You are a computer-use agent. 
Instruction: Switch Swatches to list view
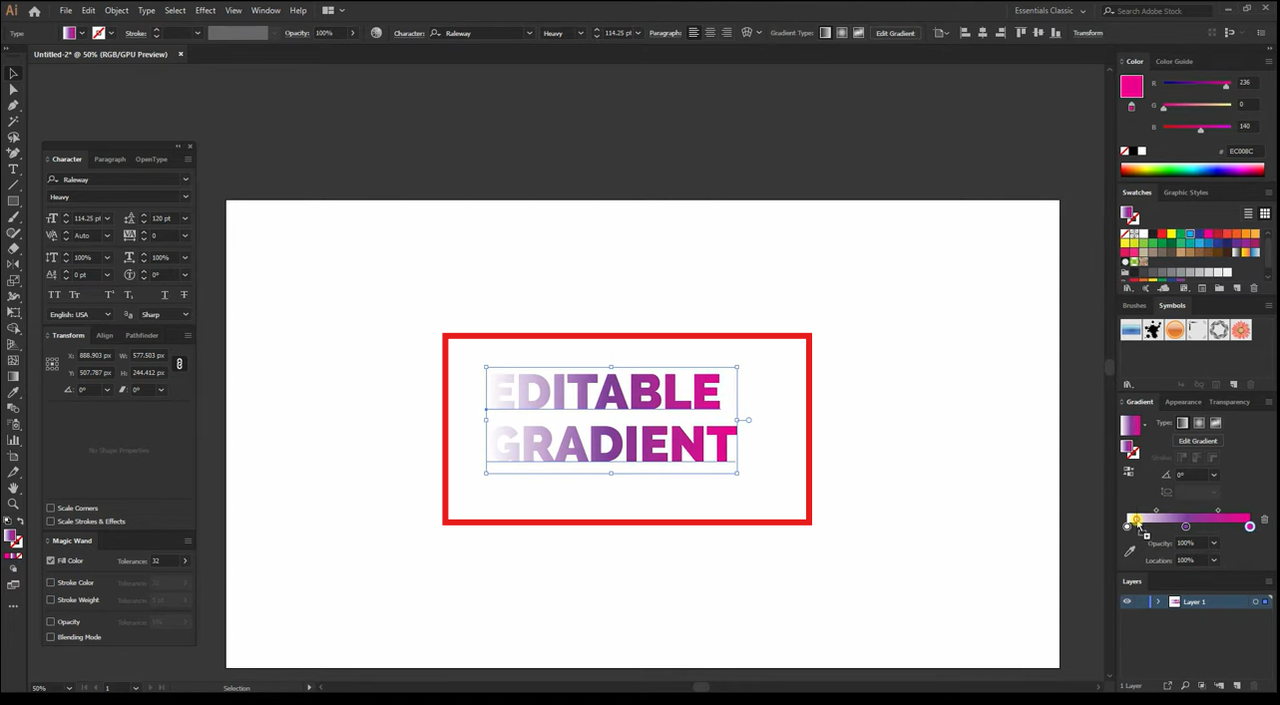click(x=1248, y=213)
